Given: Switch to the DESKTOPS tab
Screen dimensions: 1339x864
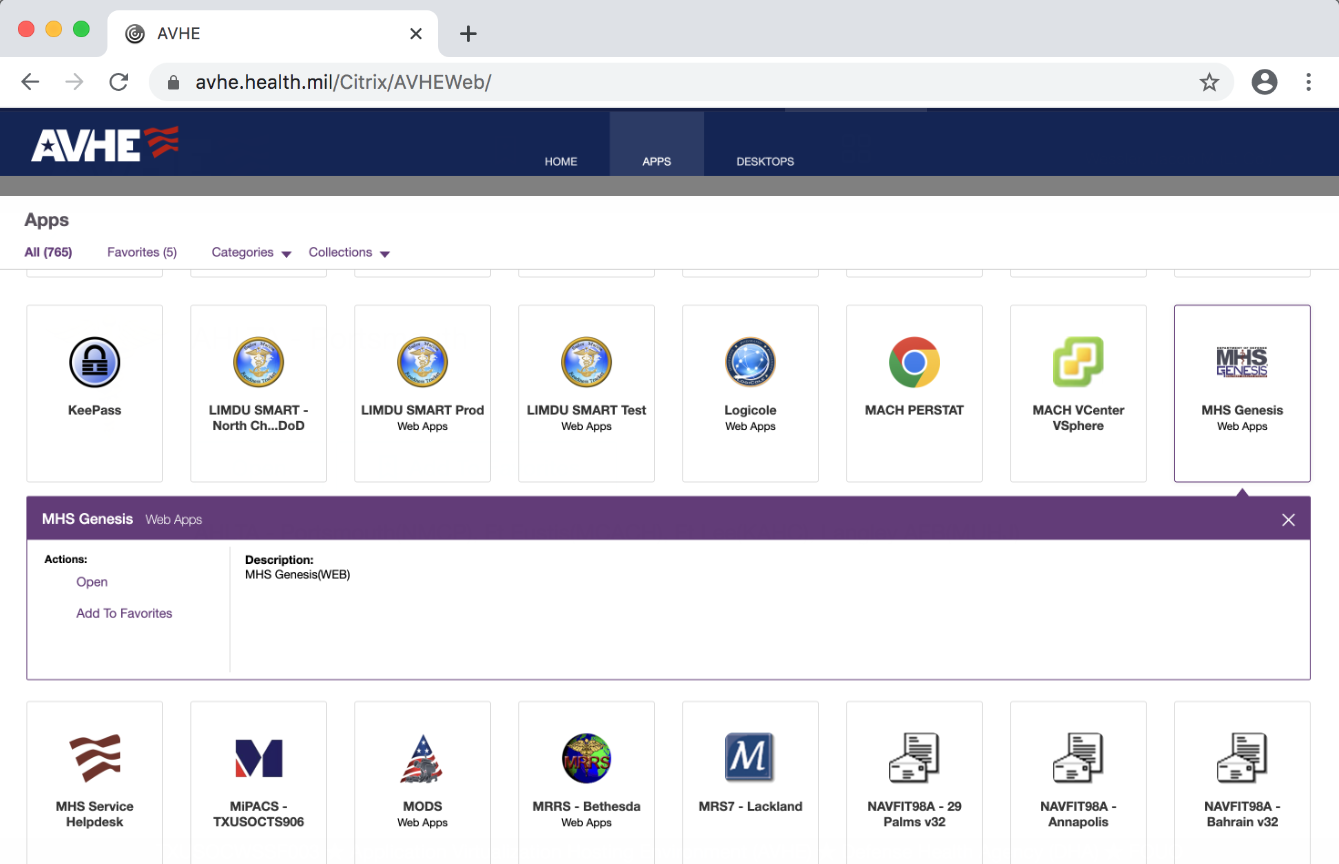Looking at the screenshot, I should pos(765,161).
